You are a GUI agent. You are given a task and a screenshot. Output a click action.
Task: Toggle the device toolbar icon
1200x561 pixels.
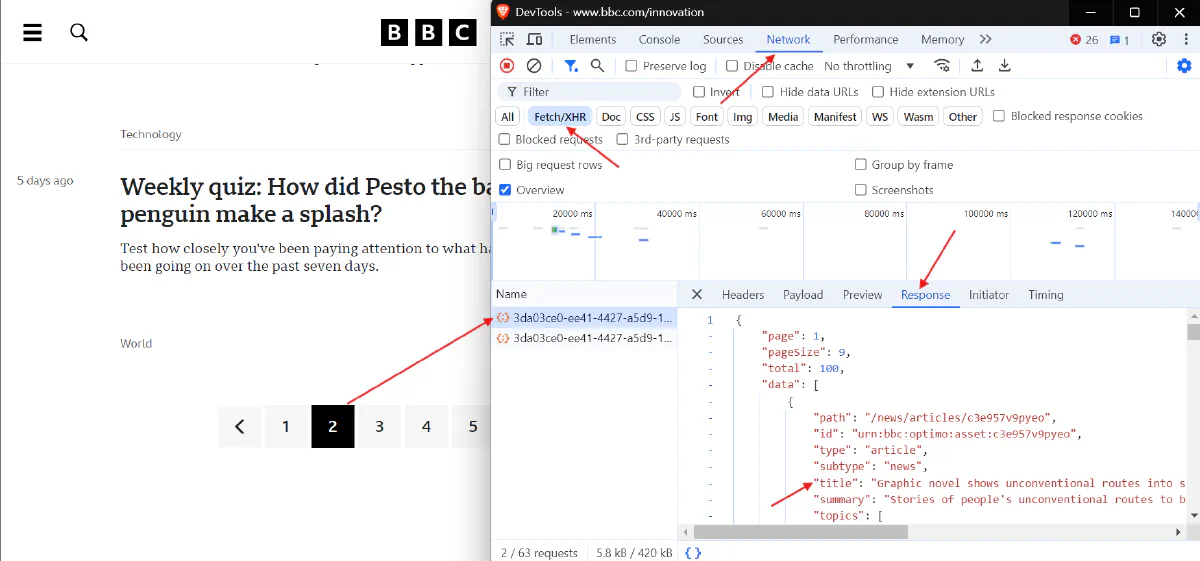click(x=534, y=40)
